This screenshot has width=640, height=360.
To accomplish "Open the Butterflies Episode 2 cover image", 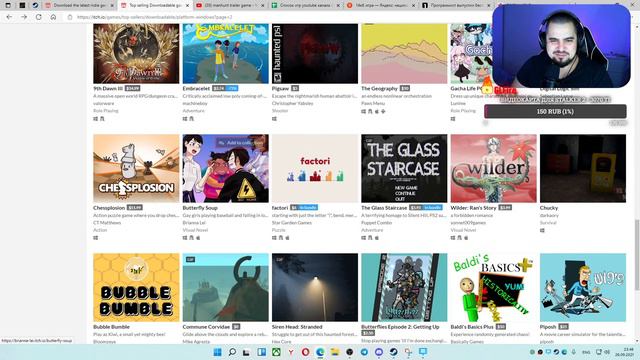I will tap(404, 287).
